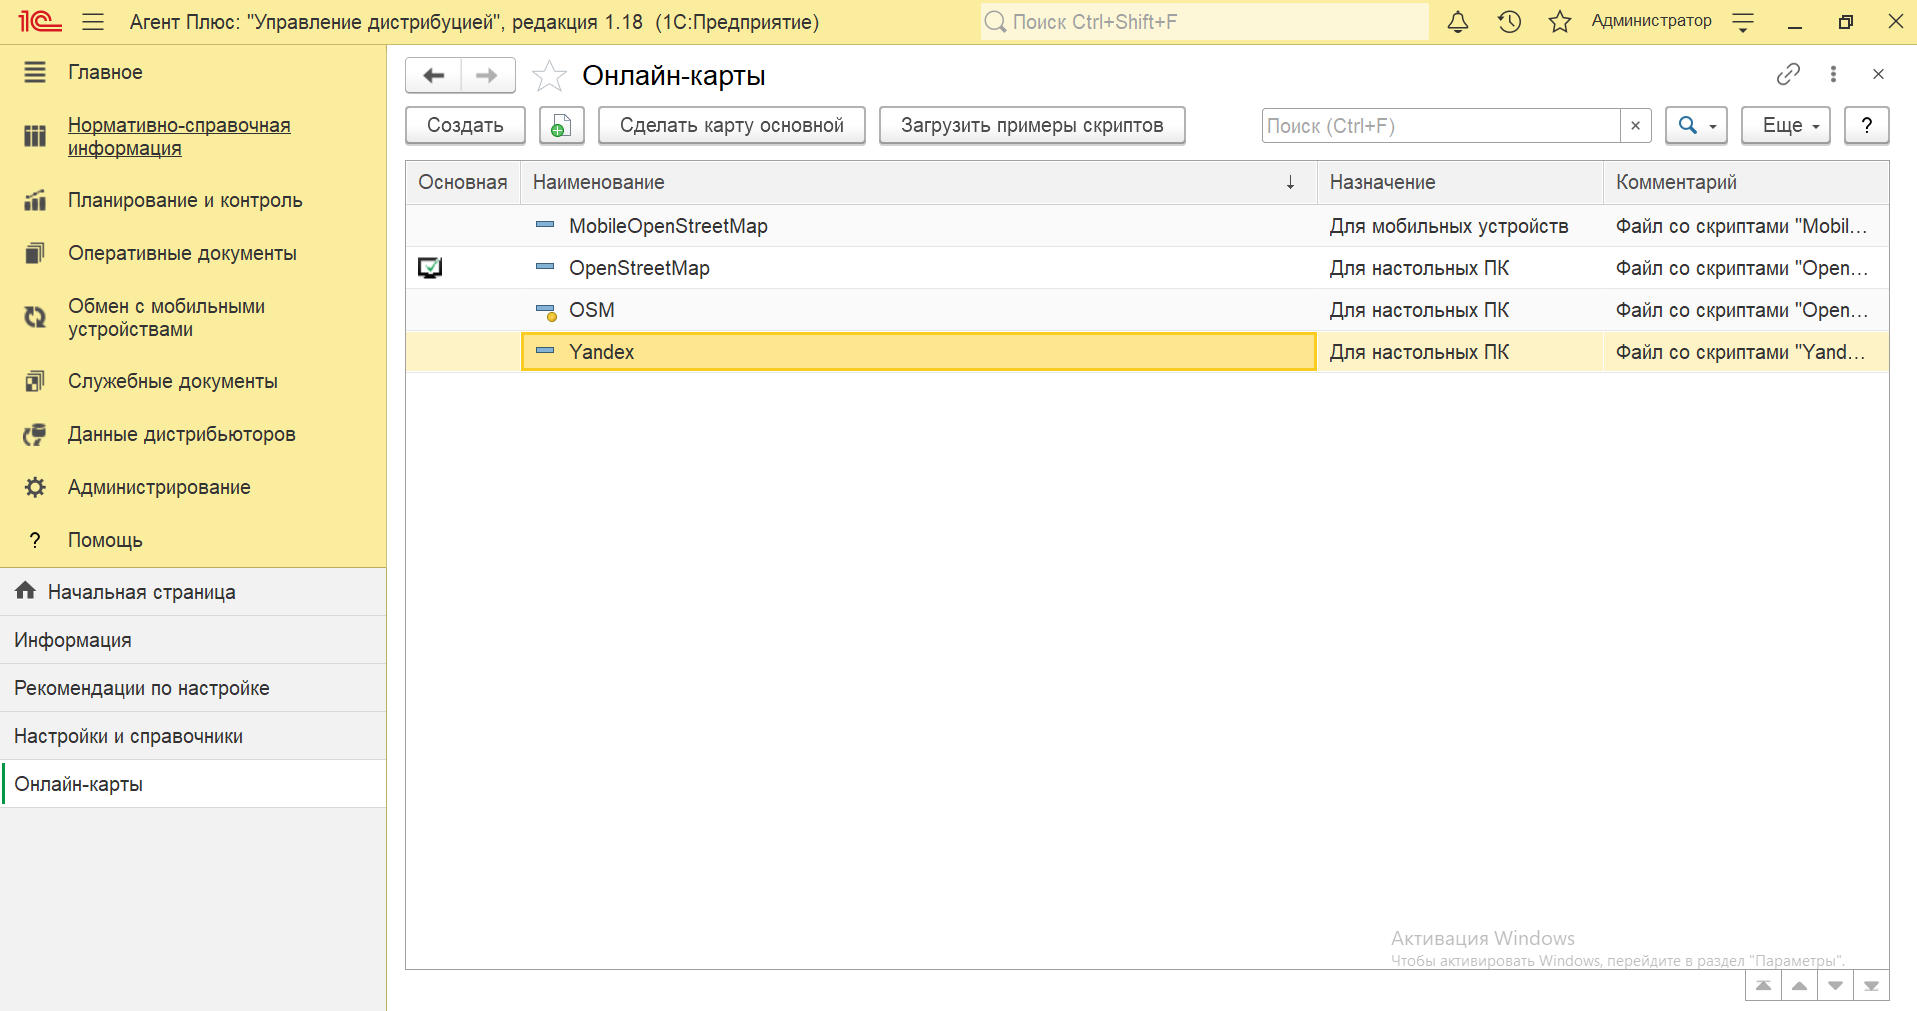This screenshot has height=1011, width=1917.
Task: Click the copy-create document icon
Action: point(561,126)
